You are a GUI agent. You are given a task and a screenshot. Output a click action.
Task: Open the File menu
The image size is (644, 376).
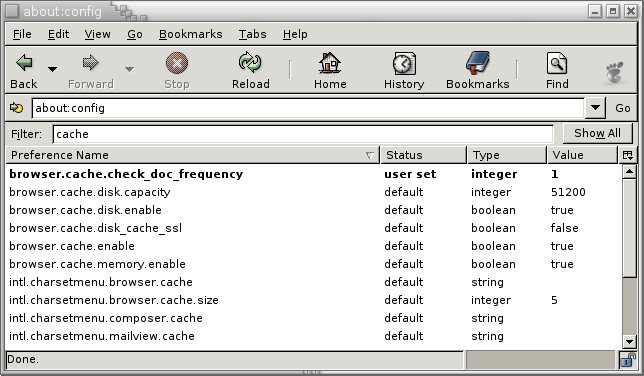22,34
